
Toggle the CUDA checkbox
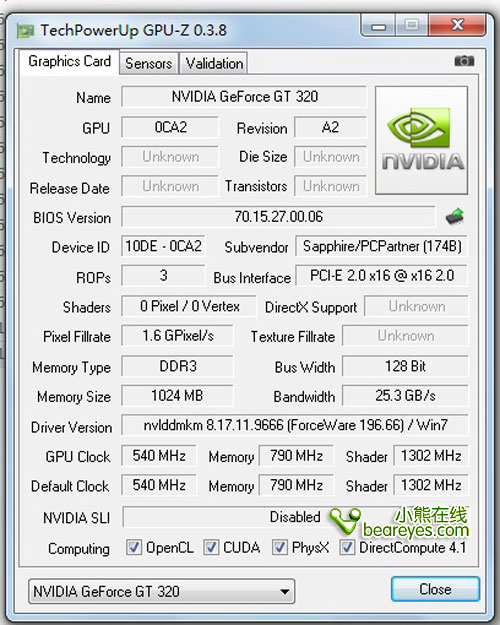(211, 547)
